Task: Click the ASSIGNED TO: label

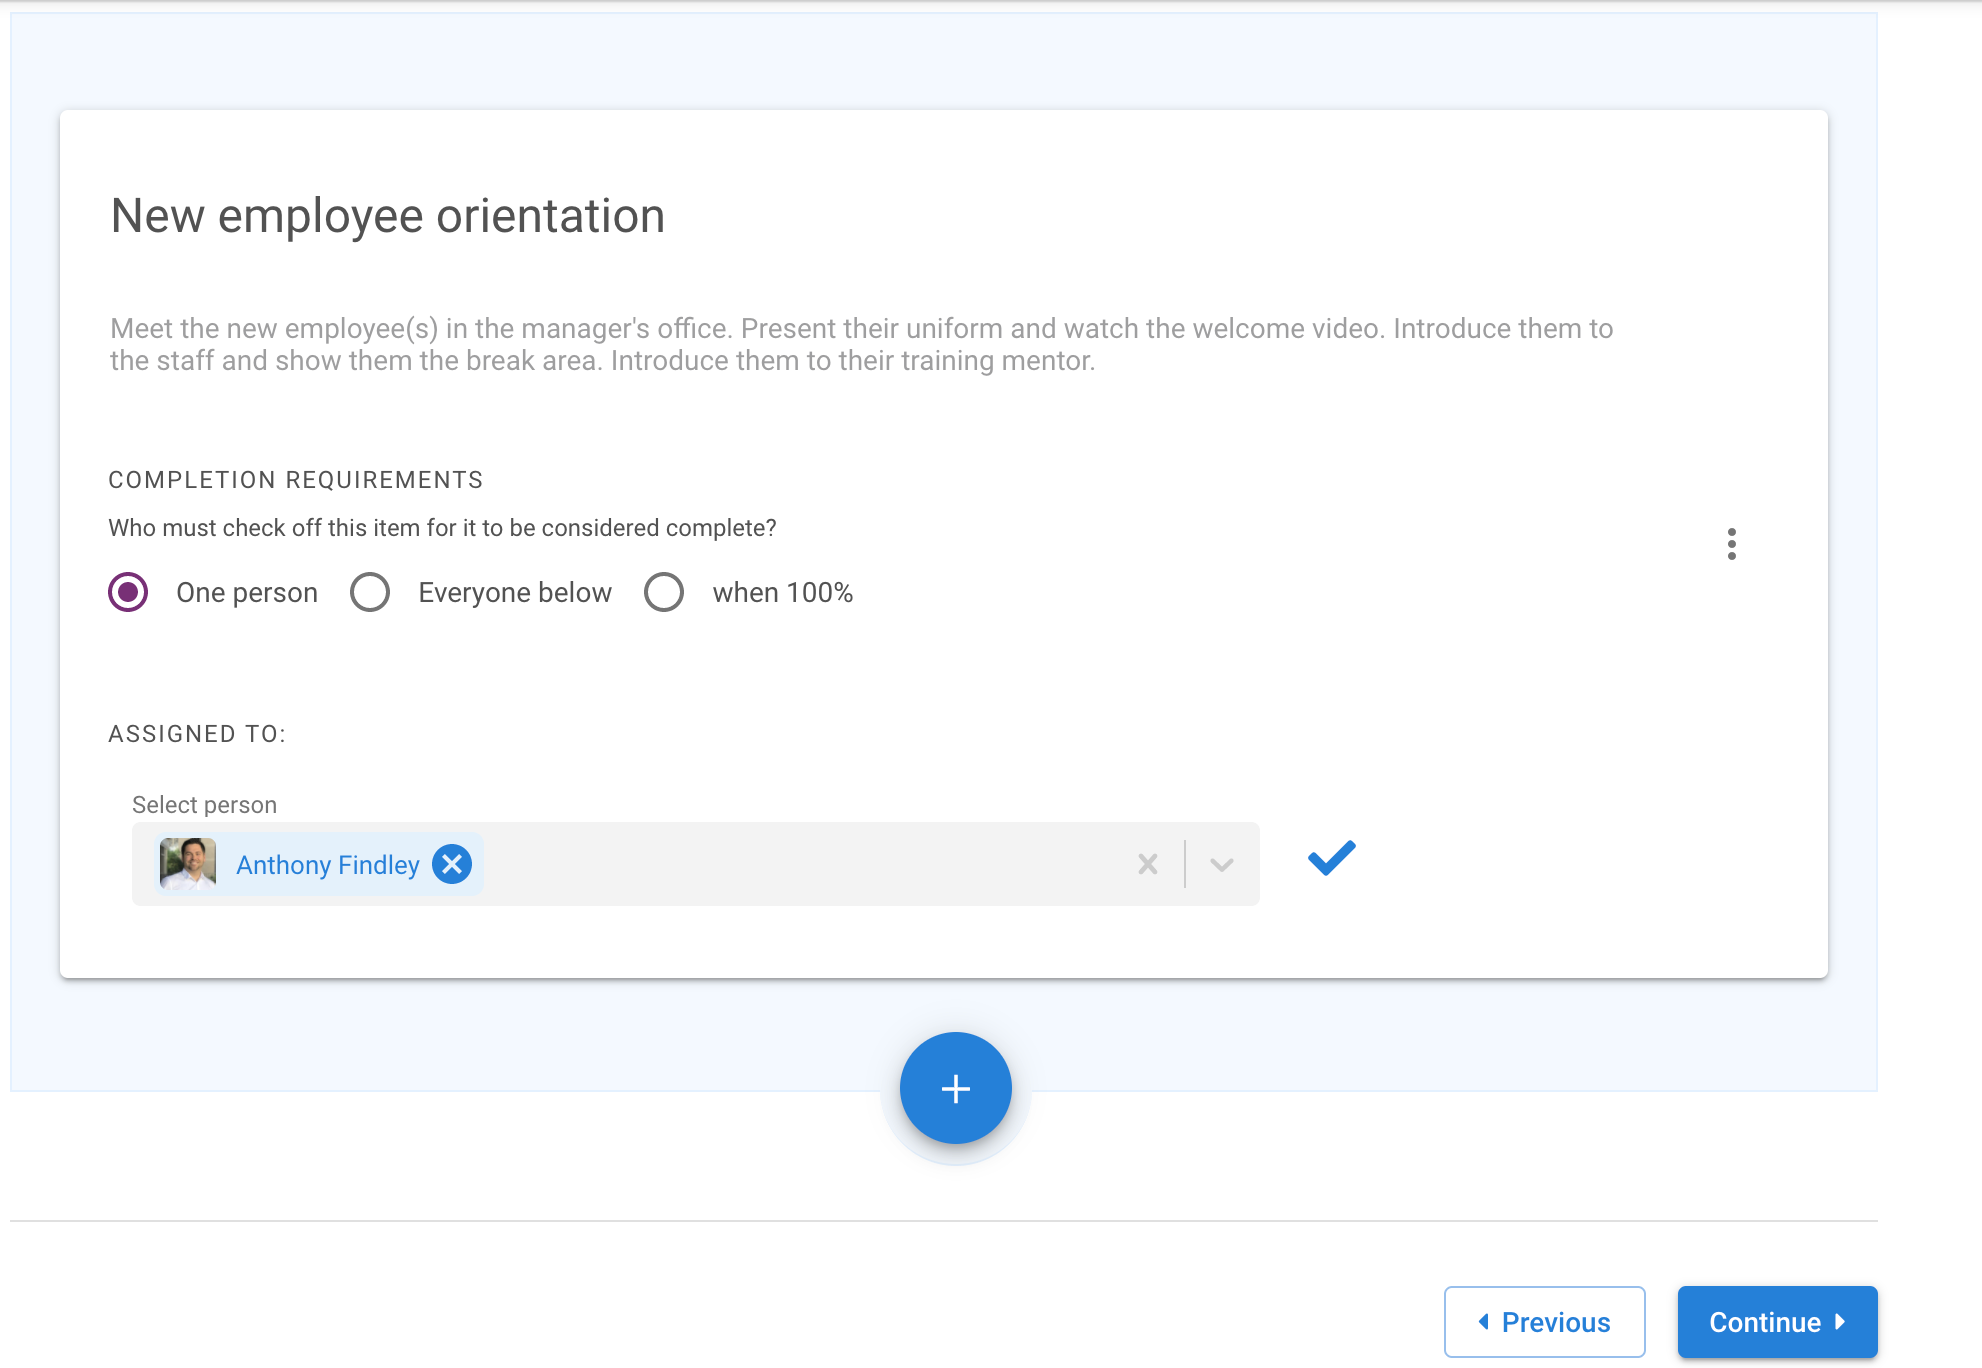Action: (197, 734)
